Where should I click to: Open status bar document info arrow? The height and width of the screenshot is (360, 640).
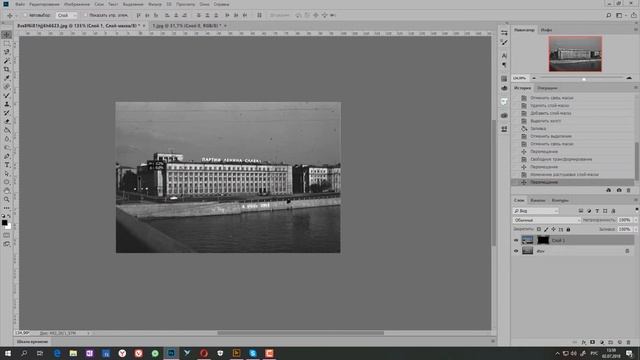[x=89, y=333]
